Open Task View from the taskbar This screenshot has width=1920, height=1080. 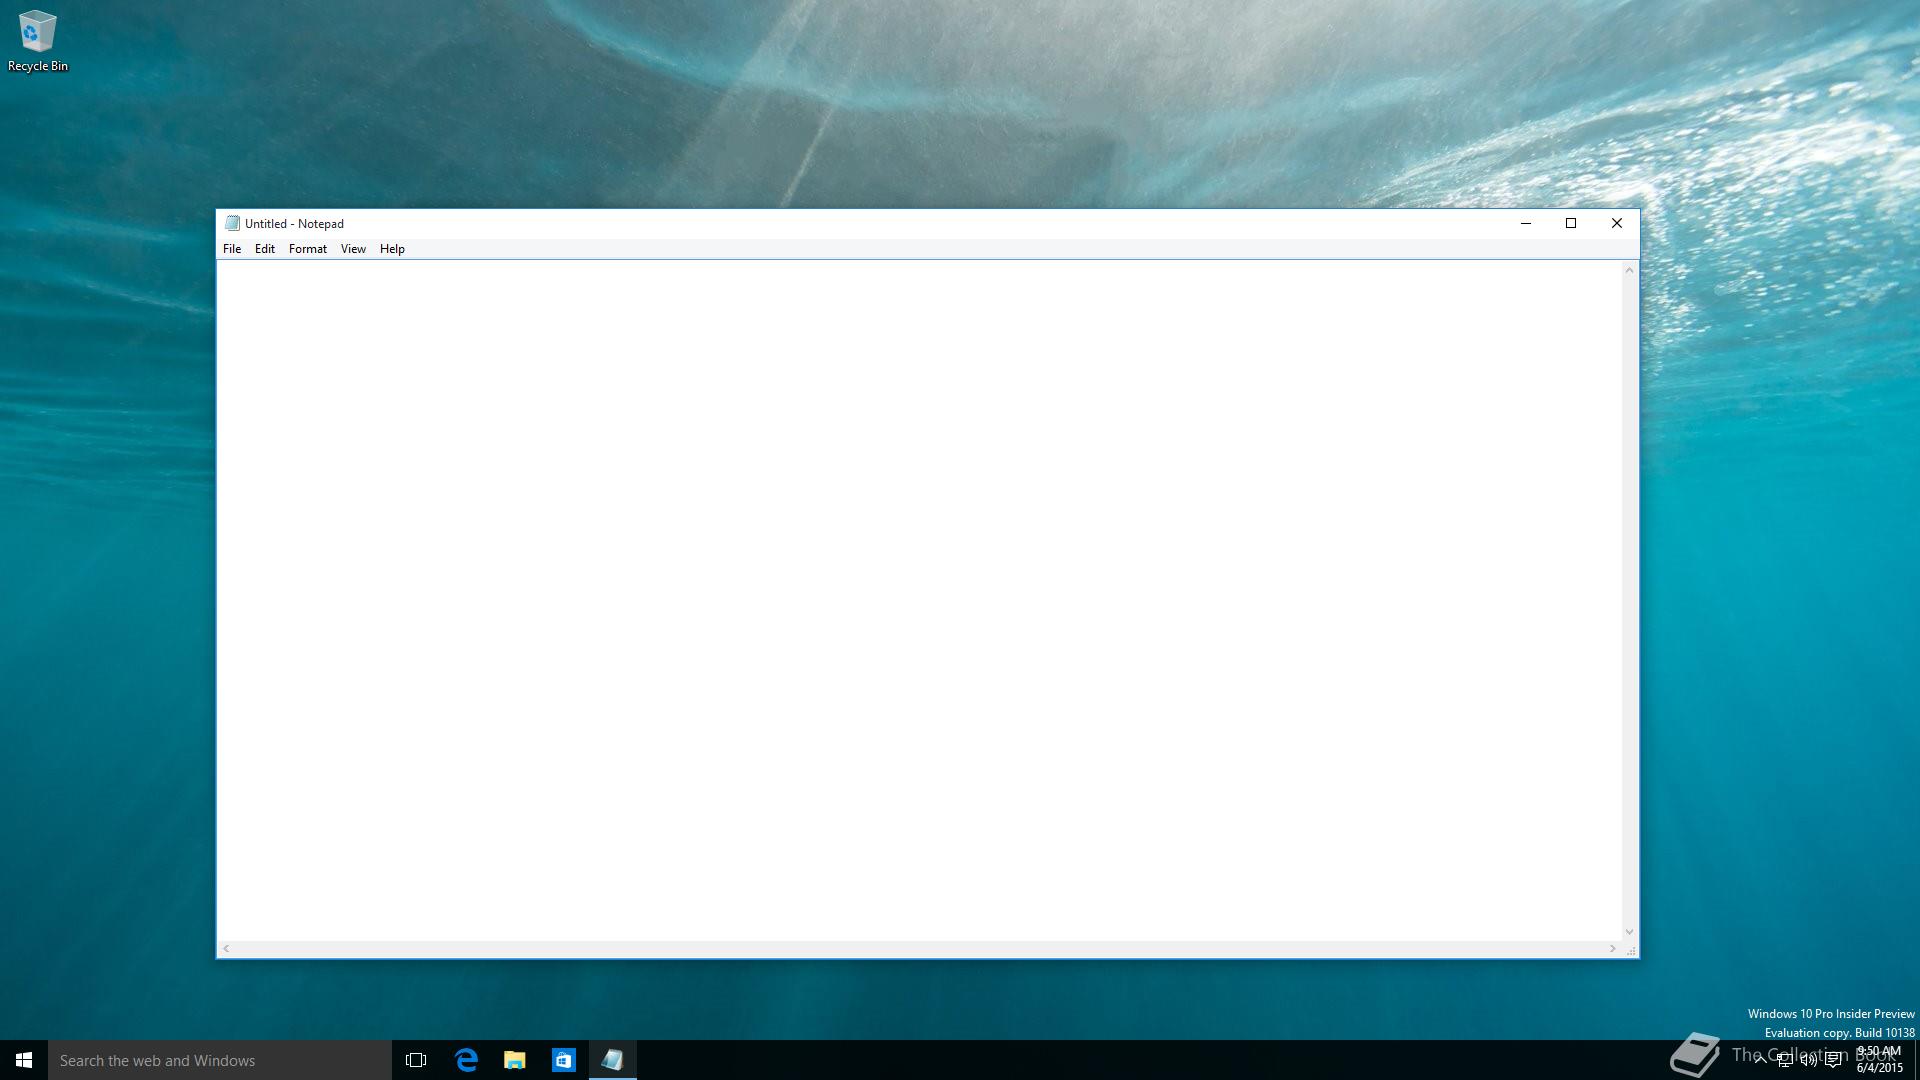tap(416, 1060)
